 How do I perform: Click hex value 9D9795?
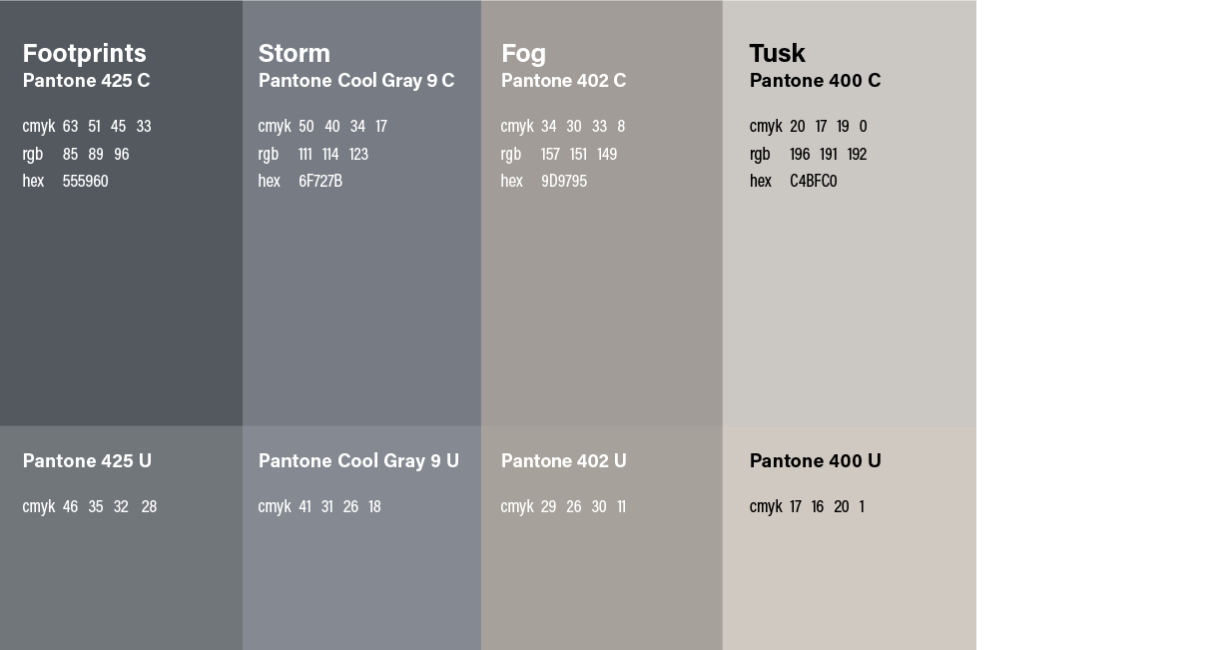pos(564,181)
